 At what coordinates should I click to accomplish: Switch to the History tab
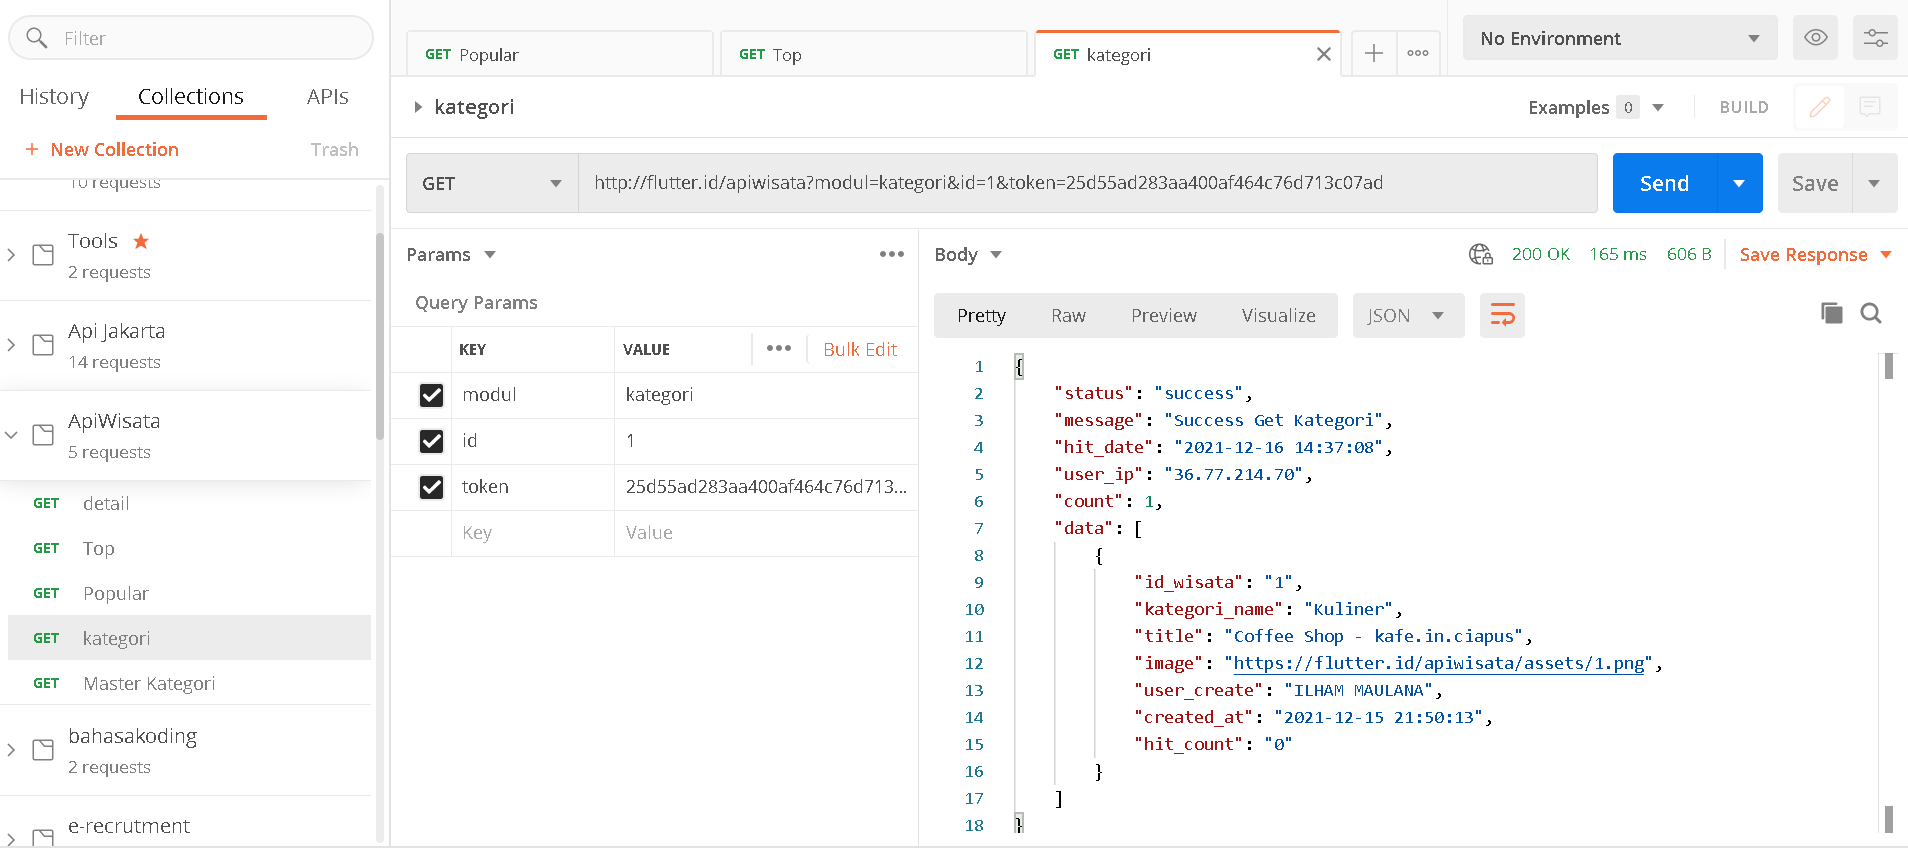click(x=54, y=96)
